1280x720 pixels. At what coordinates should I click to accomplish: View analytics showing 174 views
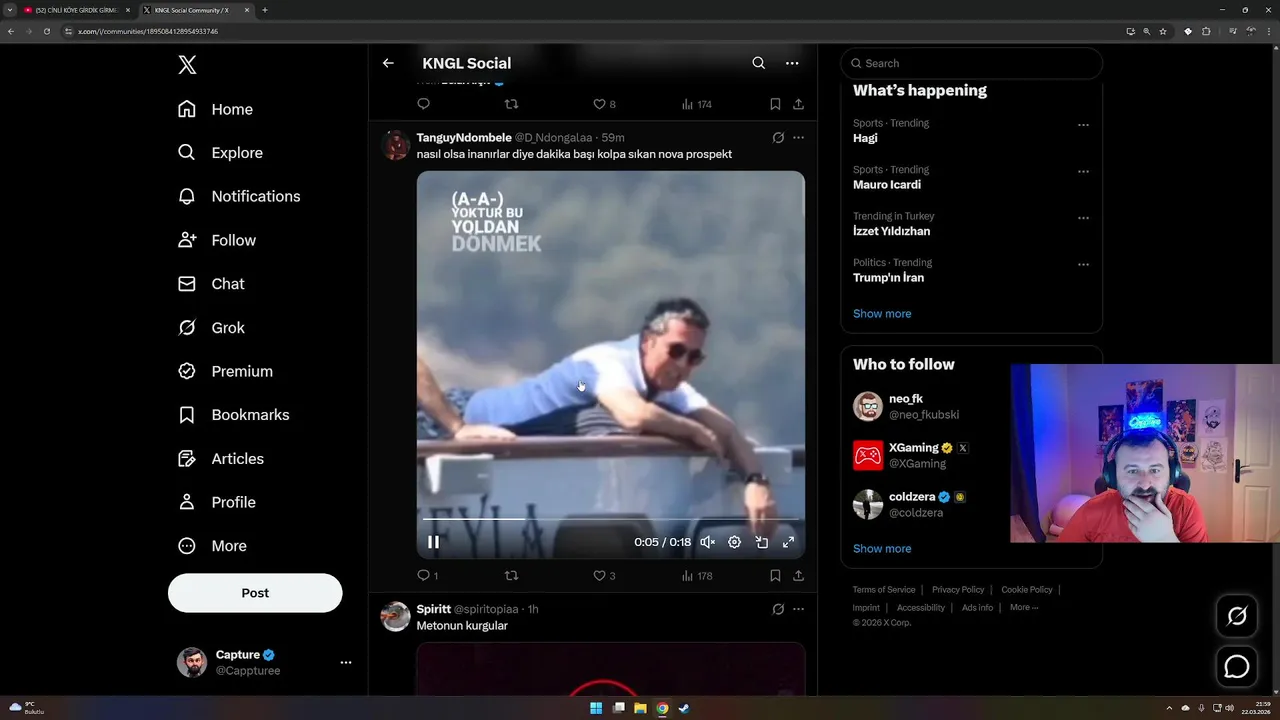pyautogui.click(x=696, y=104)
